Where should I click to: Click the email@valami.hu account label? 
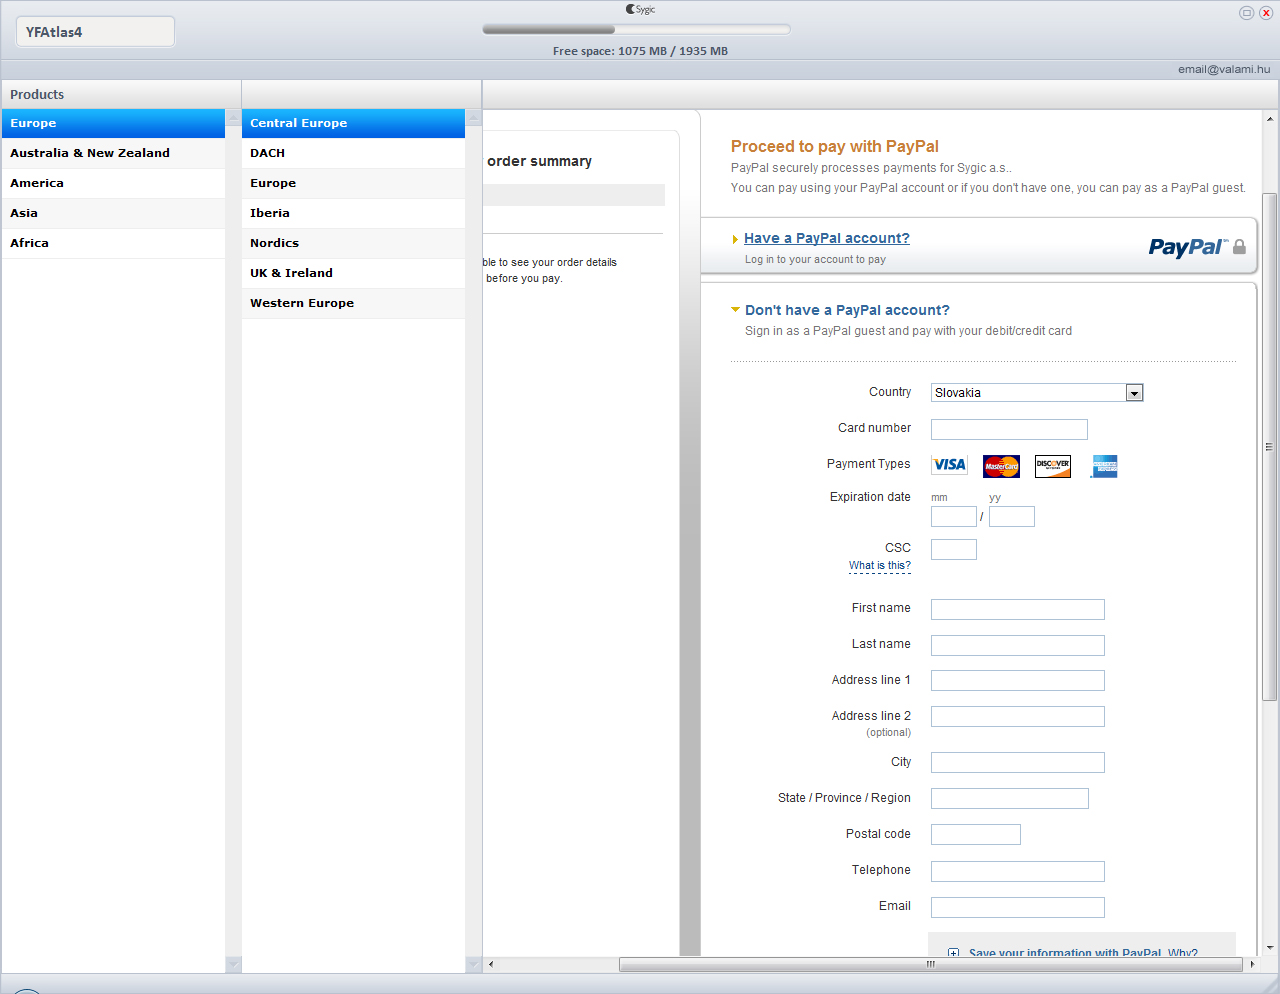click(1224, 69)
